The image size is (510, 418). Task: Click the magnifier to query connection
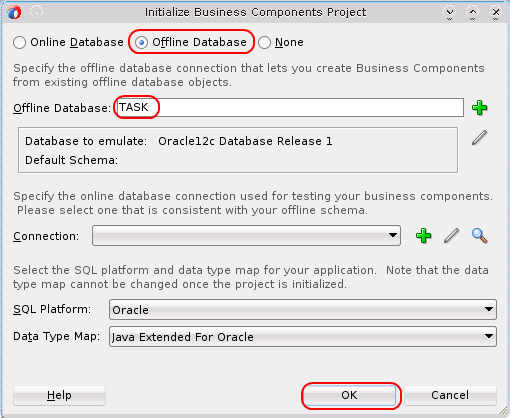480,236
